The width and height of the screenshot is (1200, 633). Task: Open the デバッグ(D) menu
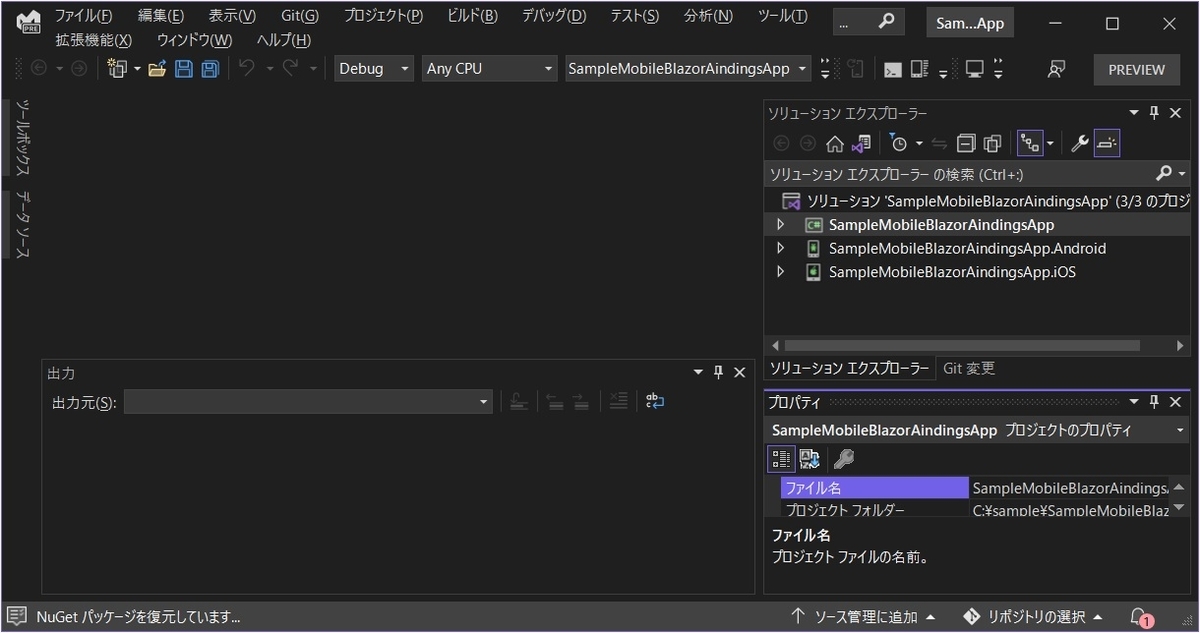point(554,16)
